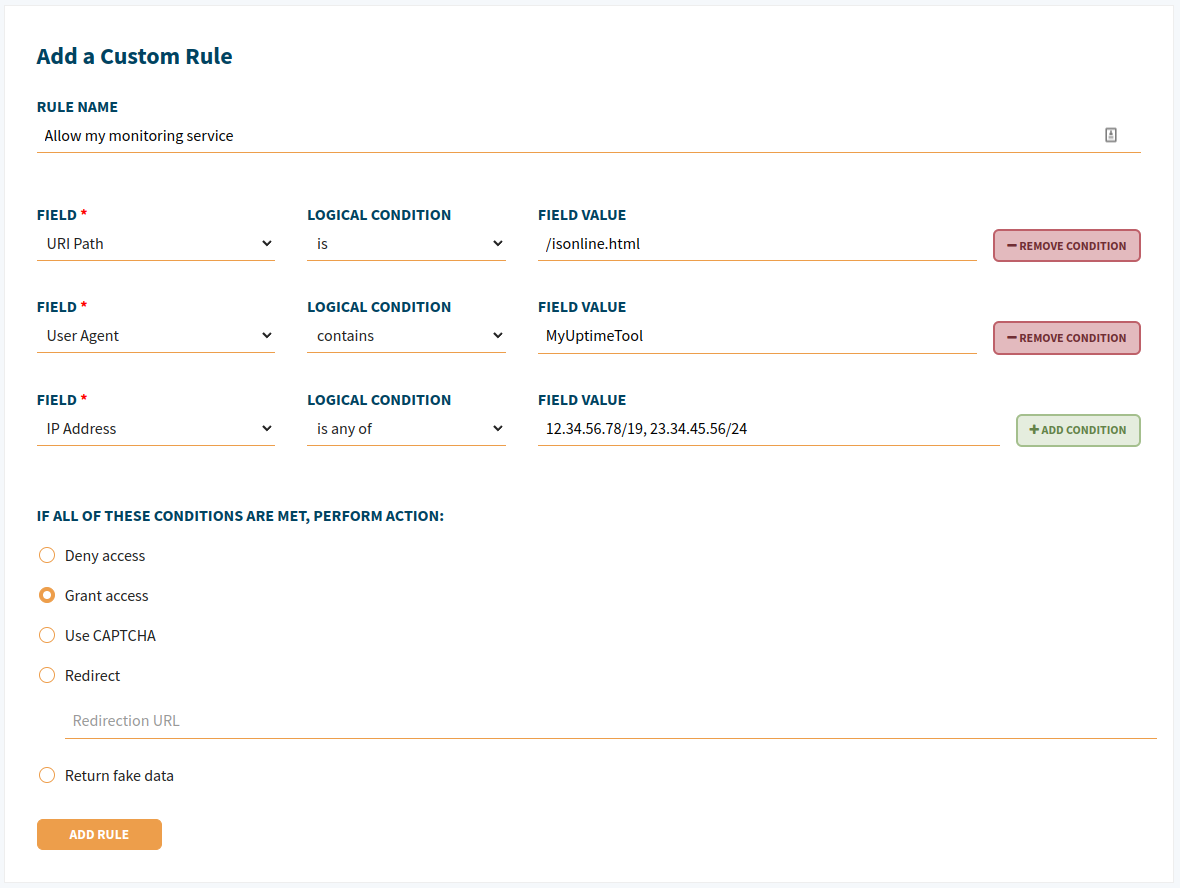Choose the Use CAPTCHA action

click(x=47, y=635)
